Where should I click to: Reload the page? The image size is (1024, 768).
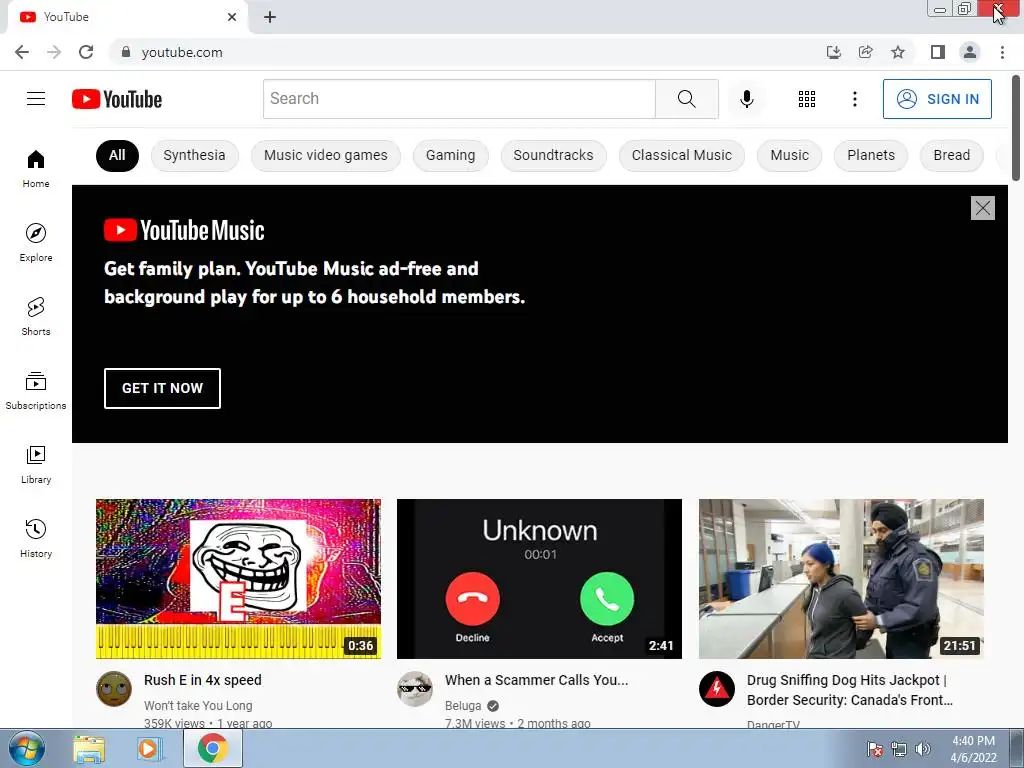tap(86, 52)
